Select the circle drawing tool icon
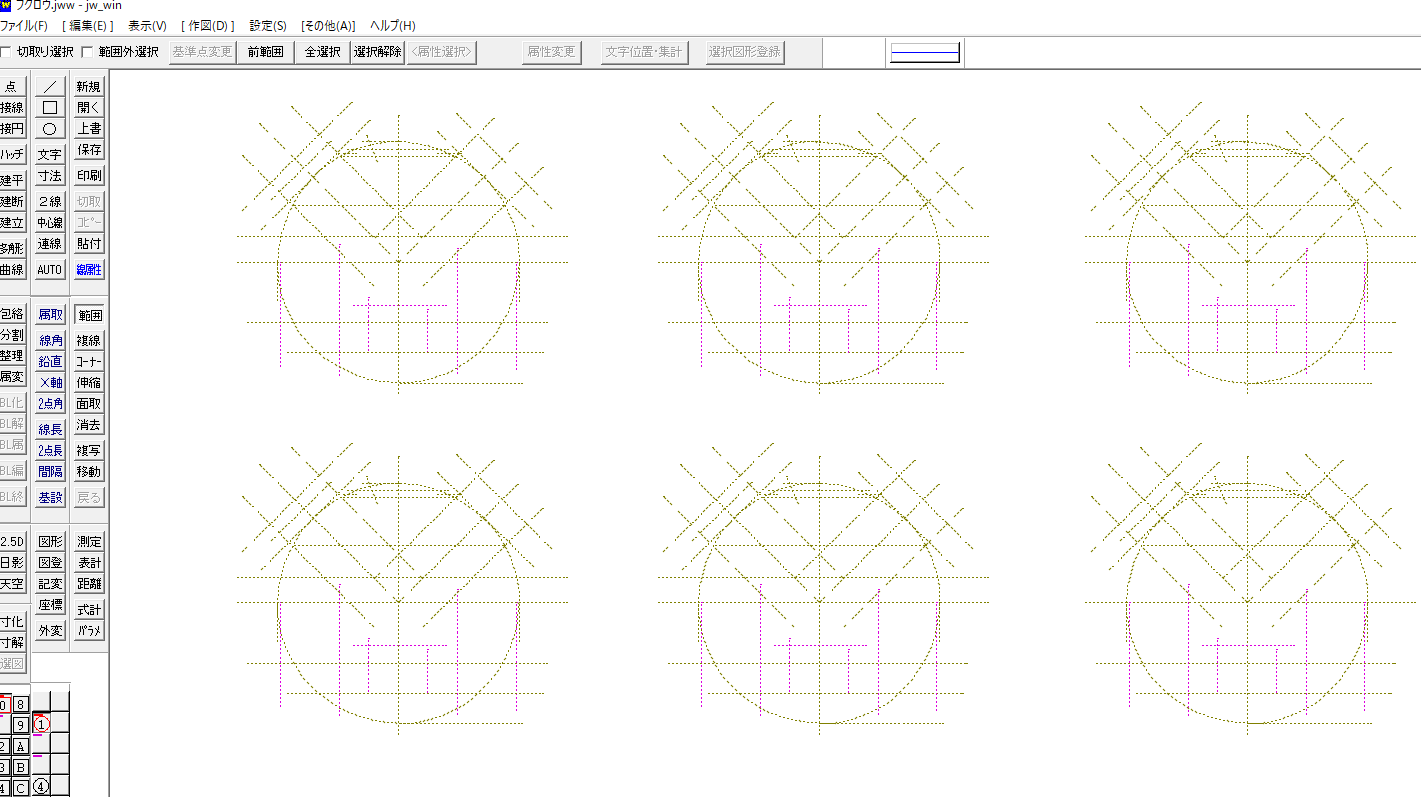1421x797 pixels. tap(50, 128)
